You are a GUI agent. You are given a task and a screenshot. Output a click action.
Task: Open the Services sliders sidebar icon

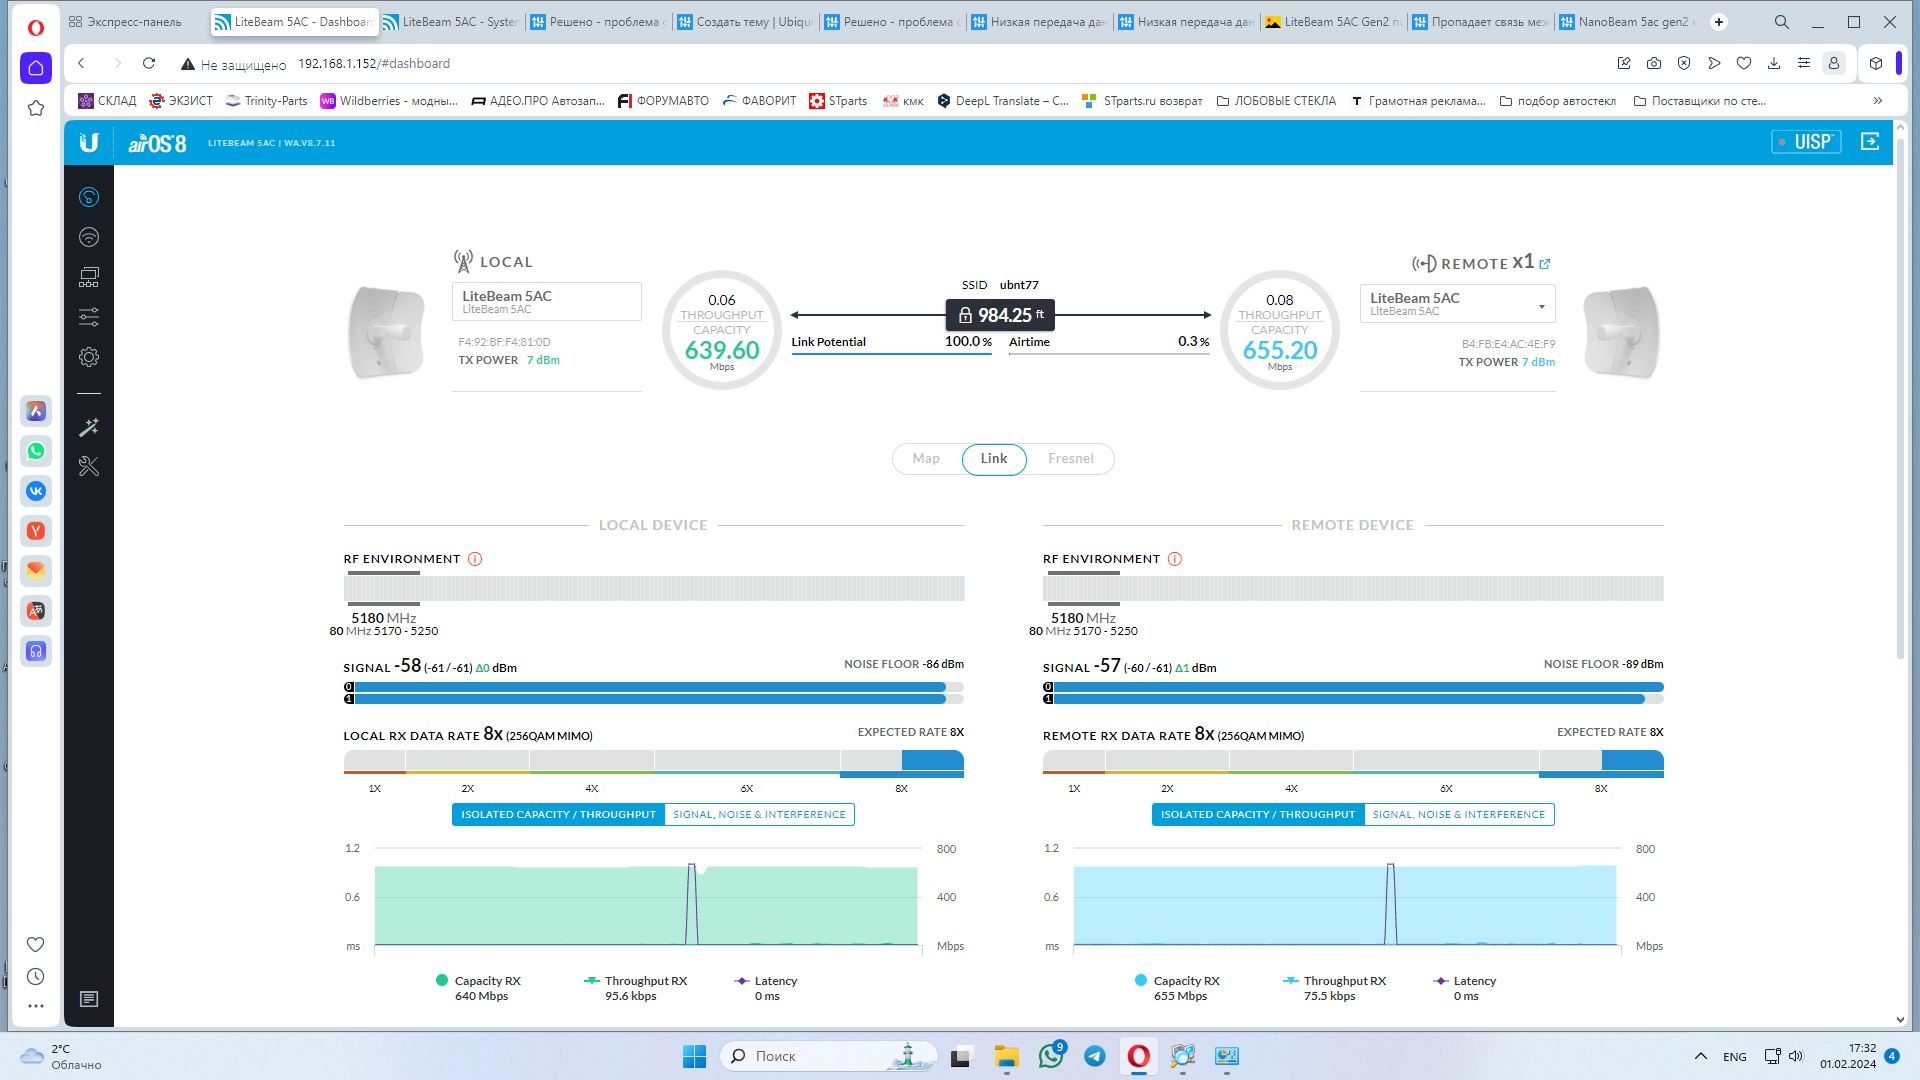pyautogui.click(x=89, y=317)
